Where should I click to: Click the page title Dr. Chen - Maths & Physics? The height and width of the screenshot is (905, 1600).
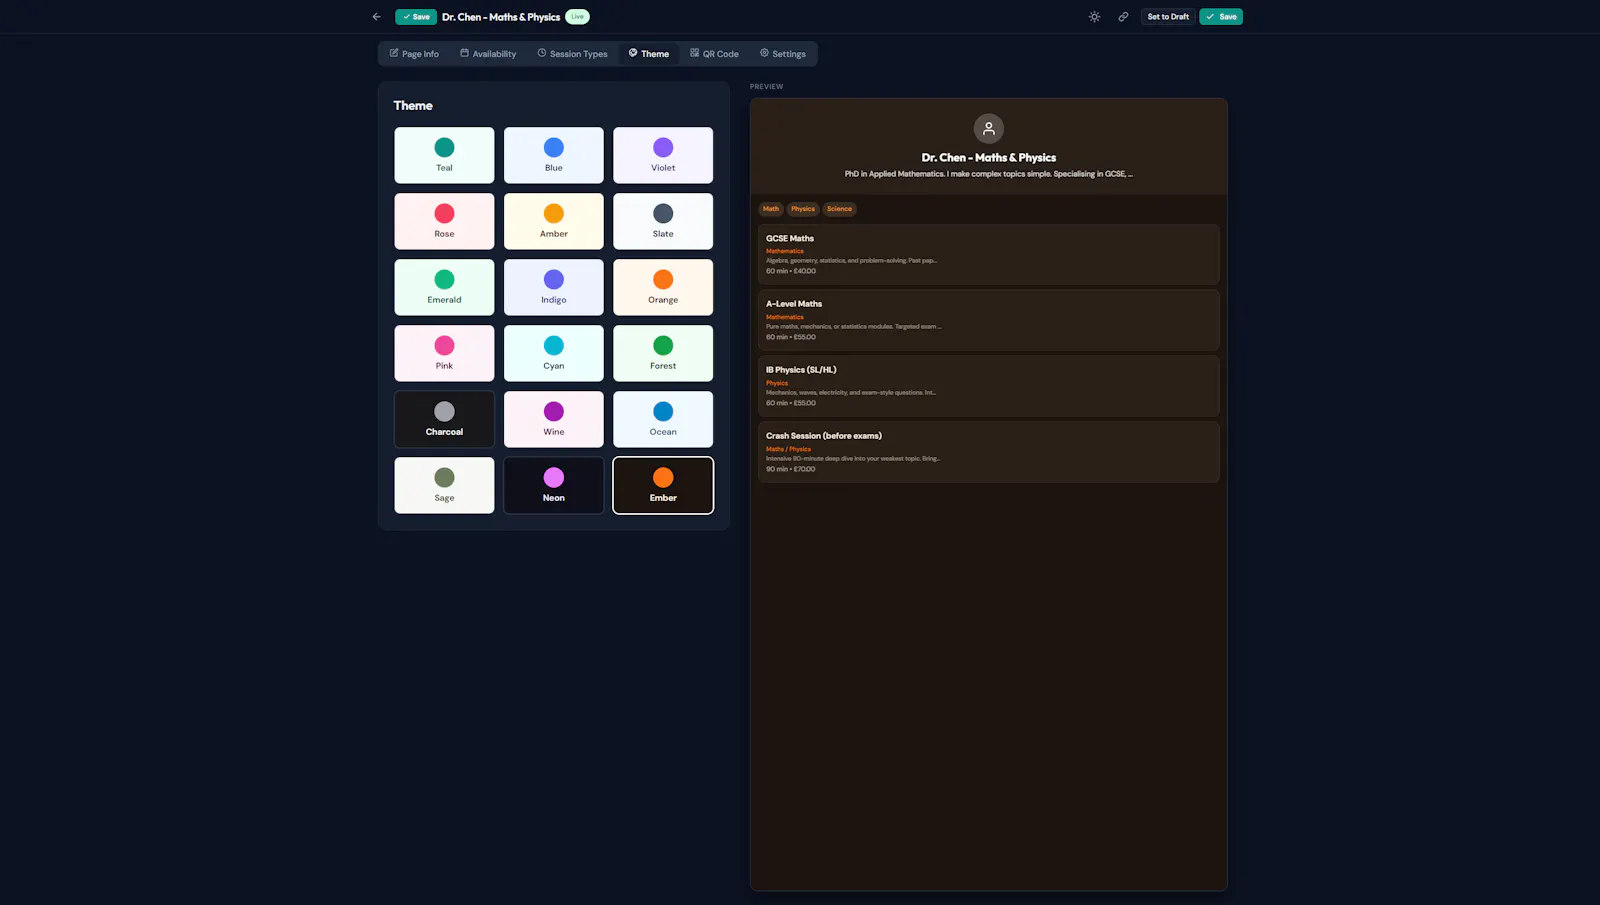click(501, 17)
